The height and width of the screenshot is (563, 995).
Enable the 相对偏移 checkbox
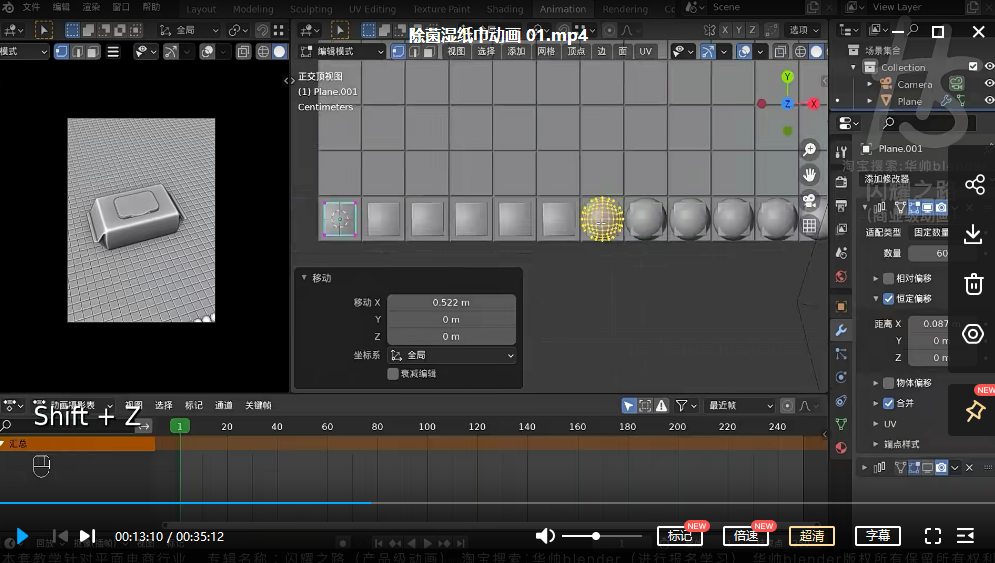coord(888,278)
